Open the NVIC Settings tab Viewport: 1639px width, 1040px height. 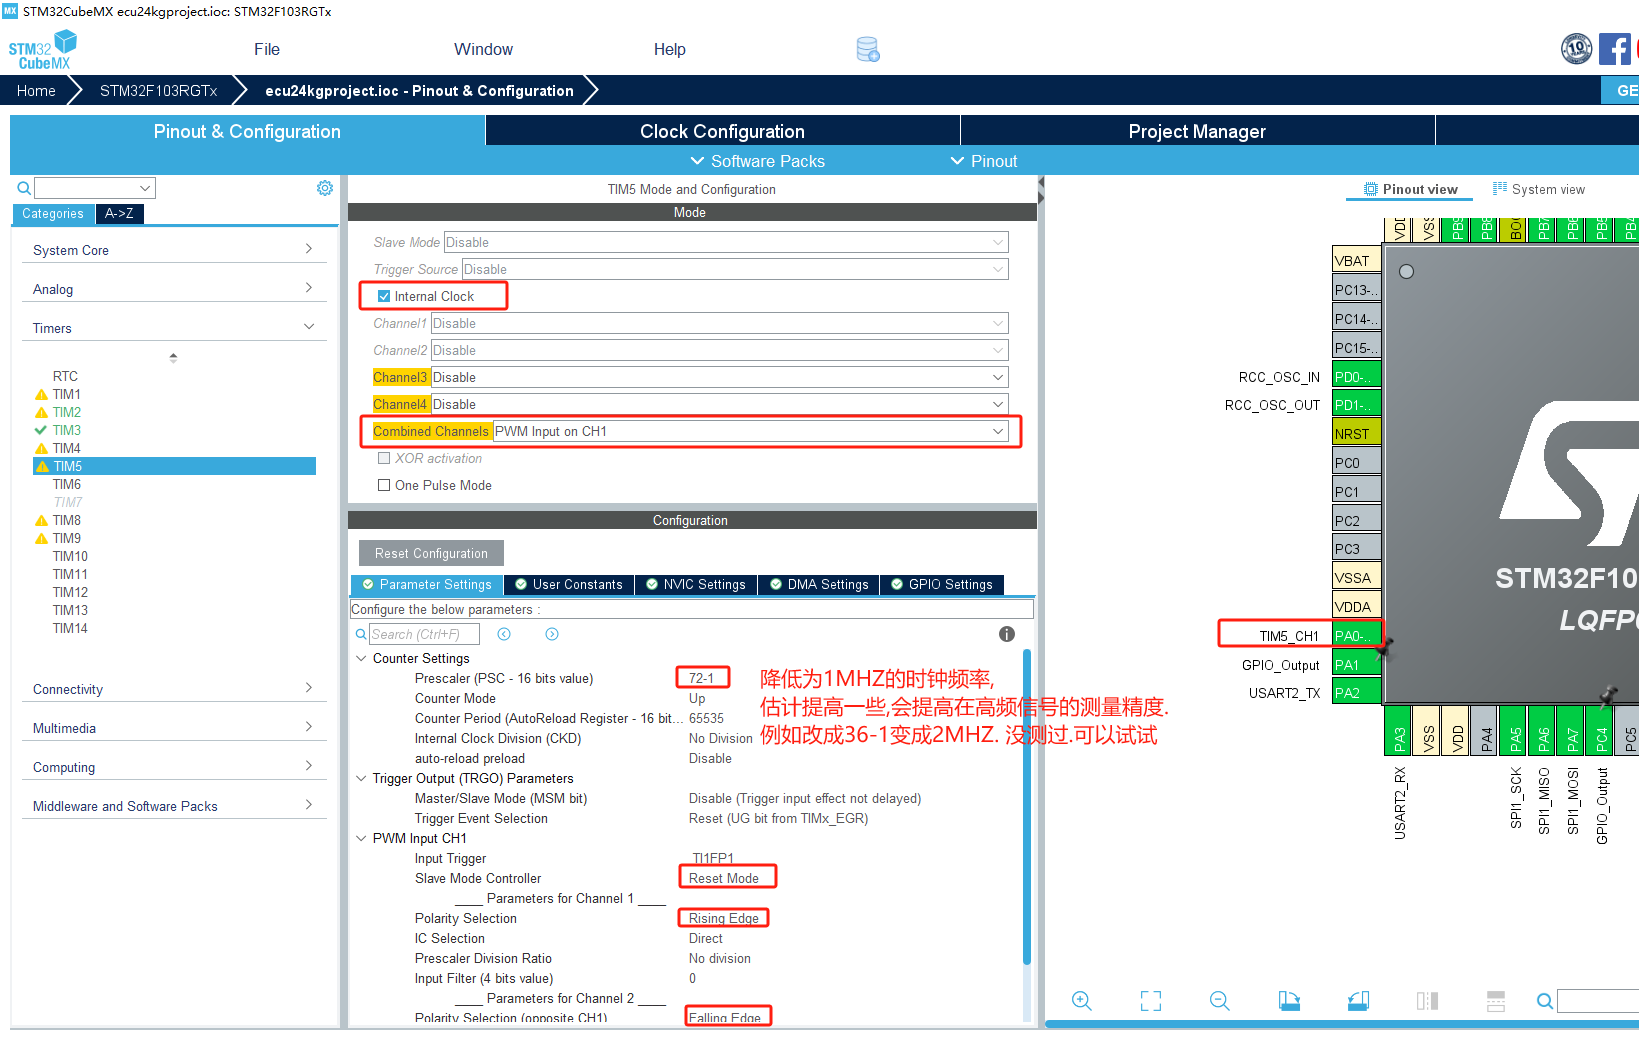(695, 584)
